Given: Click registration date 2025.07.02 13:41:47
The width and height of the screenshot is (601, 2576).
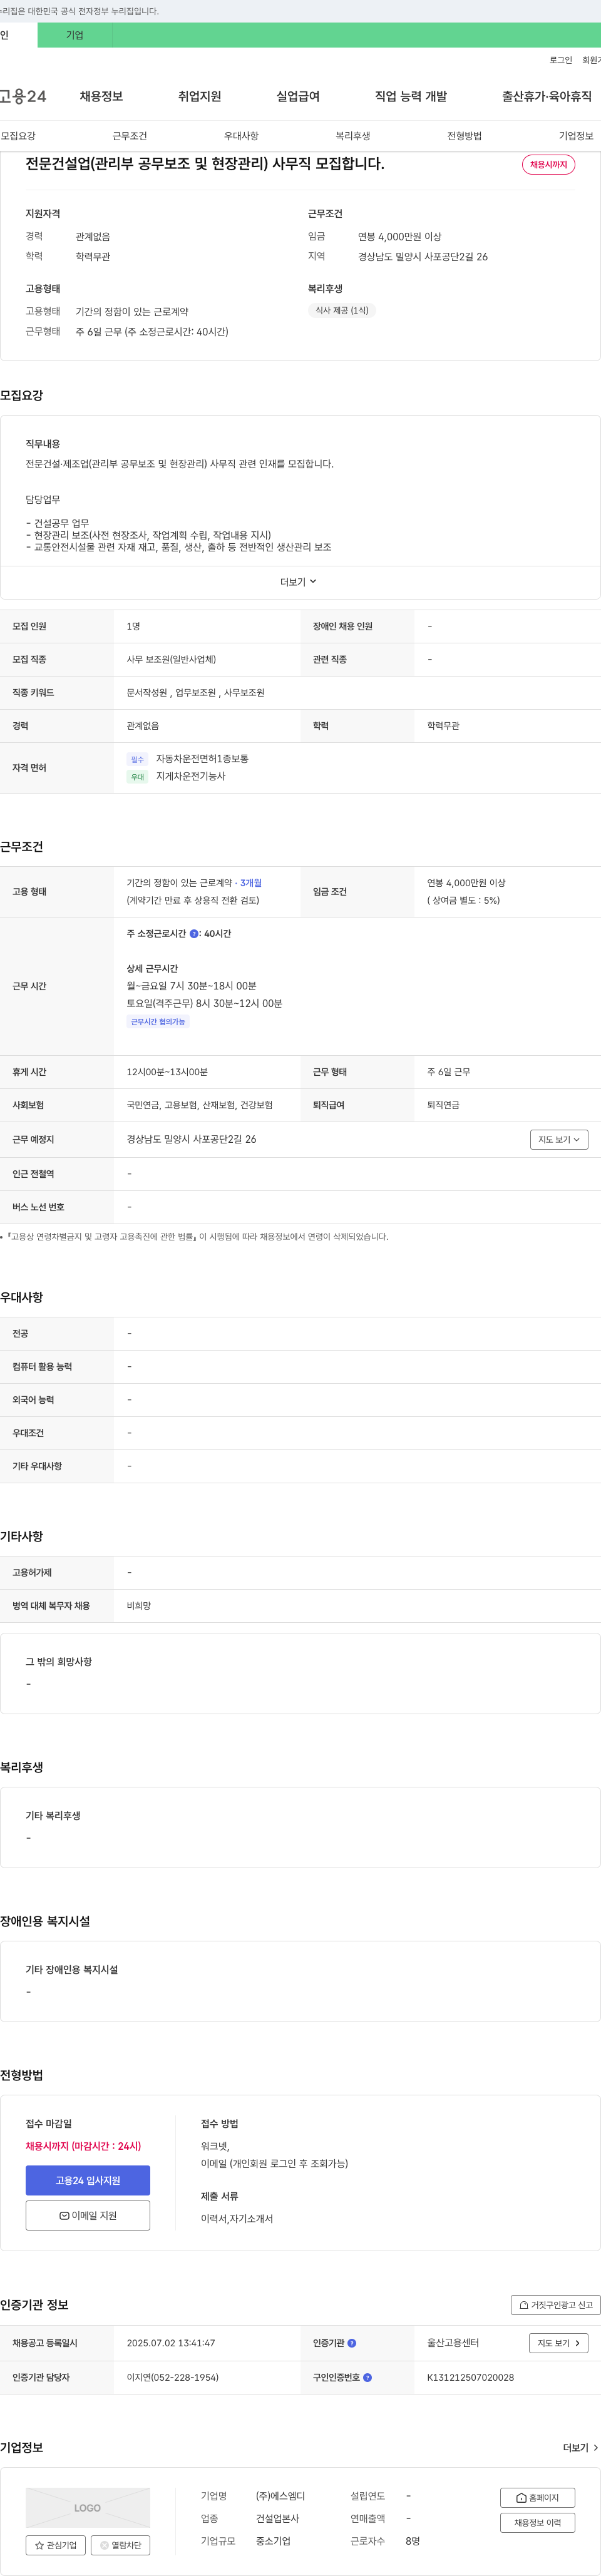Looking at the screenshot, I should pyautogui.click(x=171, y=2343).
